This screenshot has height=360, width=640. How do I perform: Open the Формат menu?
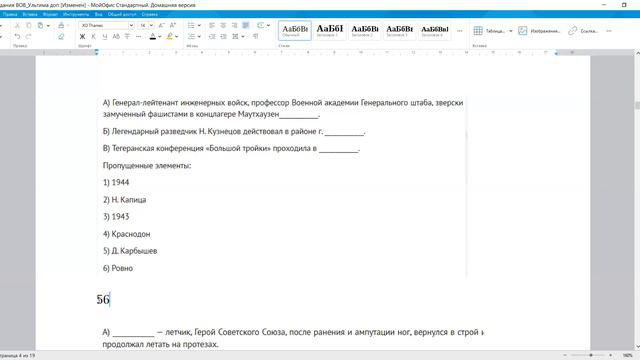click(x=50, y=14)
